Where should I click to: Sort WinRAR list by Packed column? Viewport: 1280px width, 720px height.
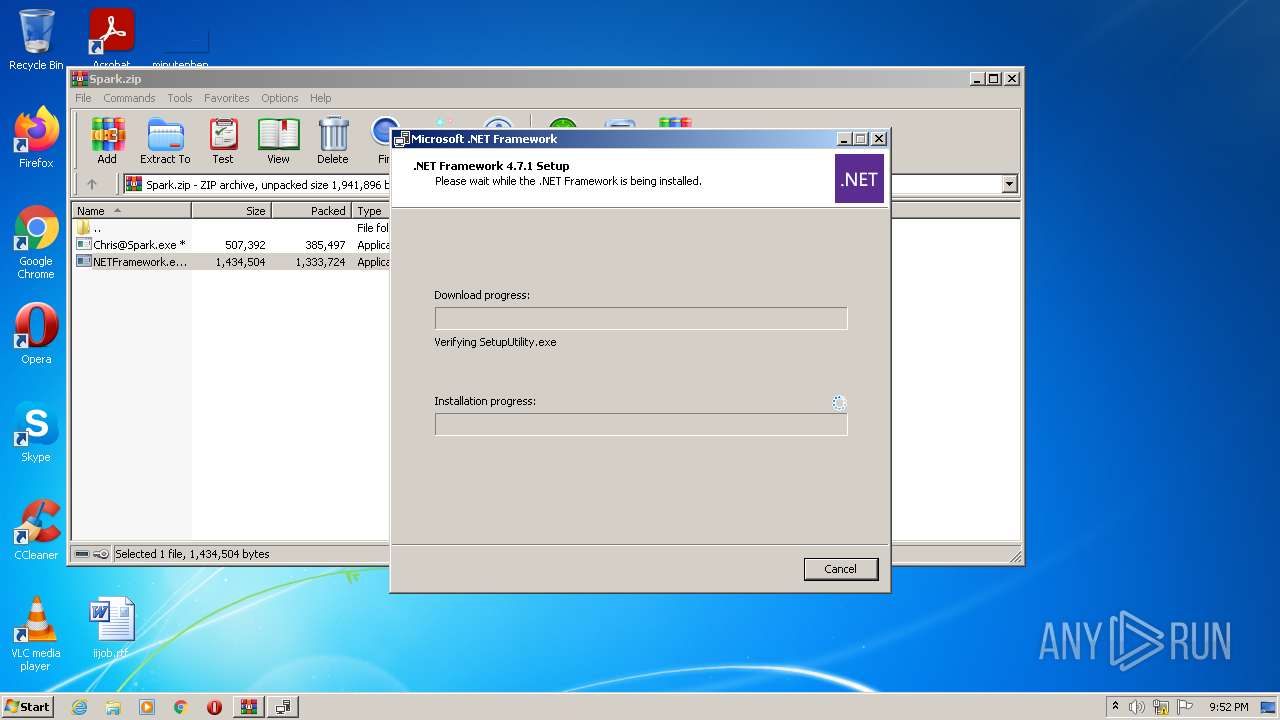point(311,211)
